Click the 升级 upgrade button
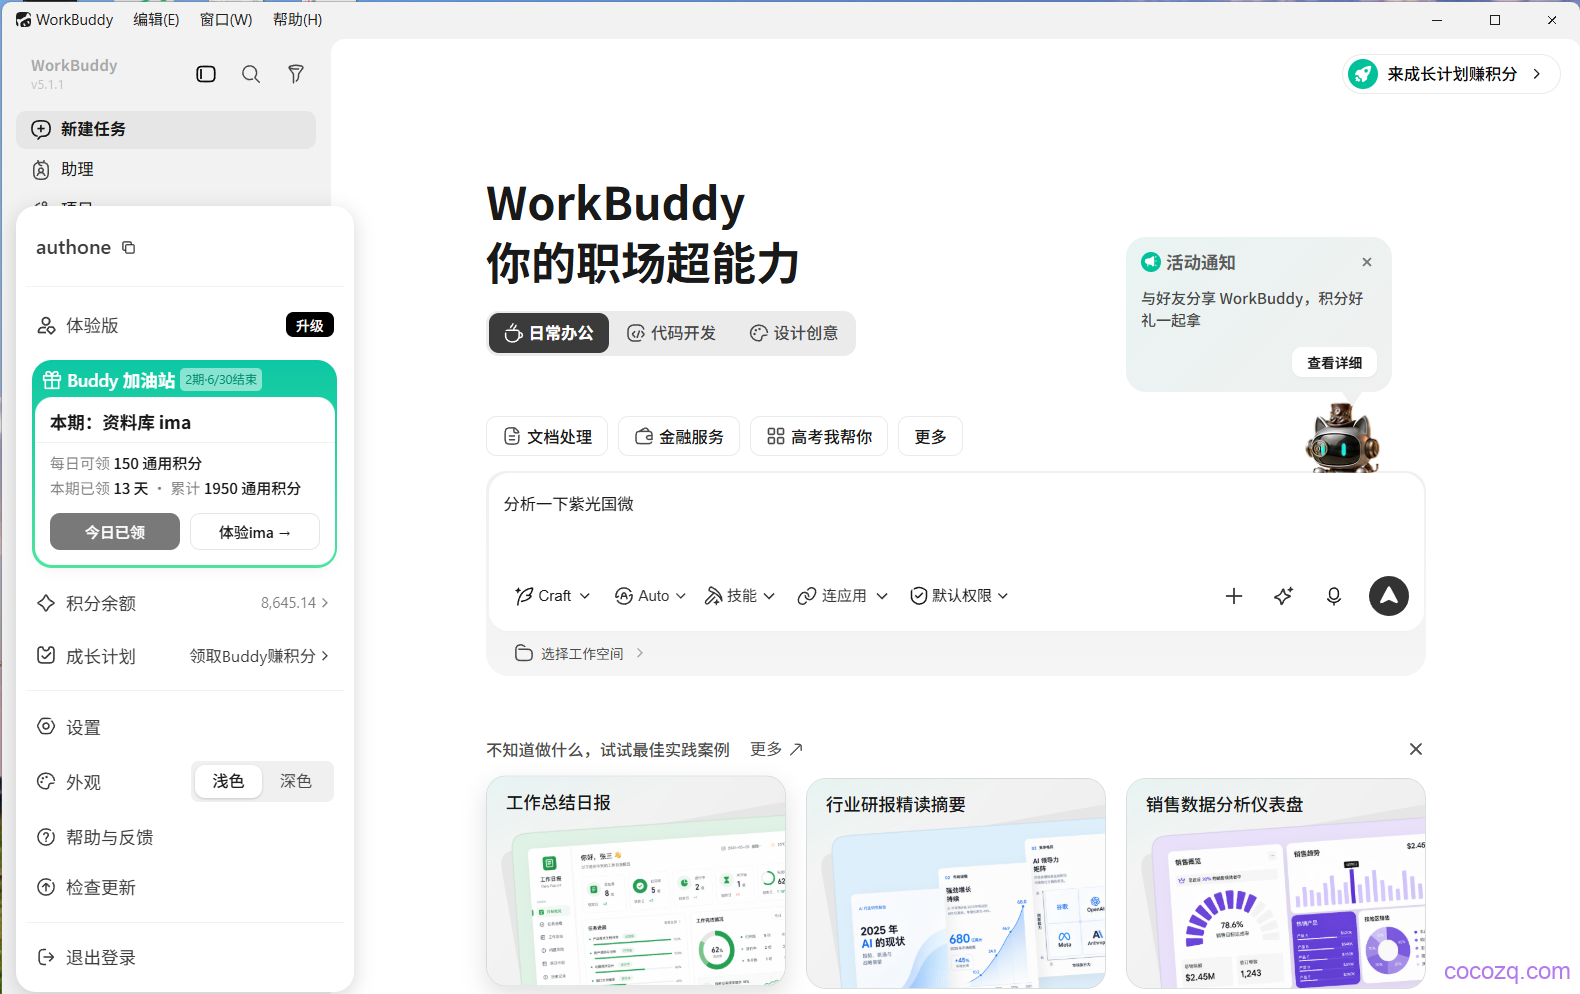Viewport: 1580px width, 994px height. (310, 325)
